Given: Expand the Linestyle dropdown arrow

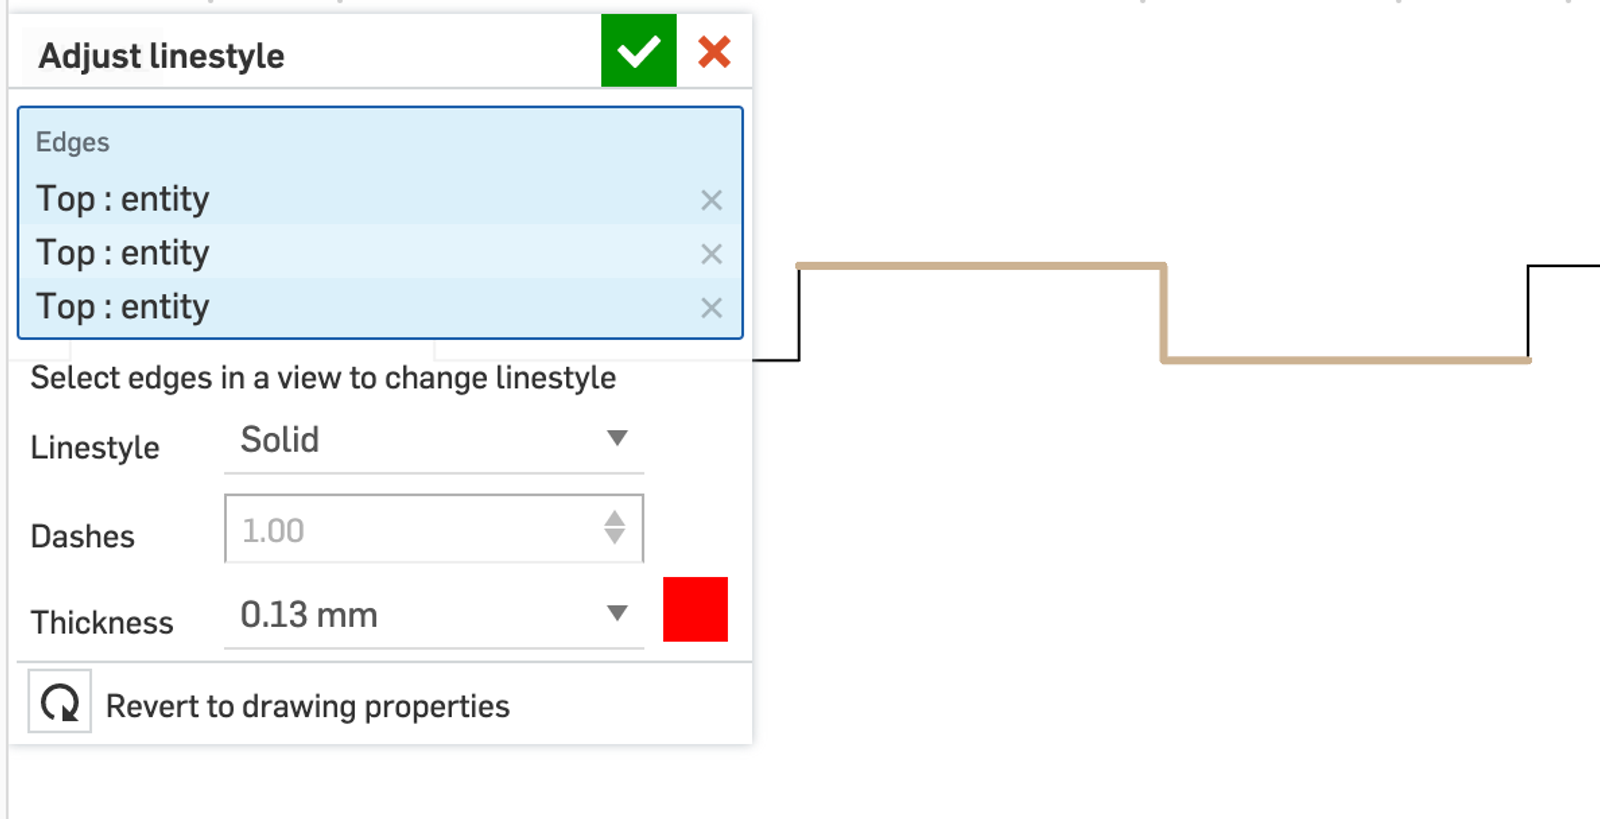Looking at the screenshot, I should [x=618, y=437].
